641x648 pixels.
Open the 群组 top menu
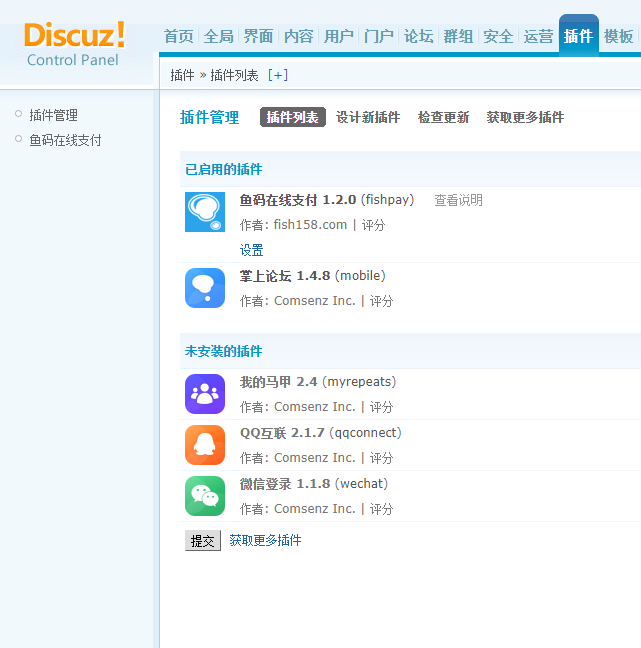458,36
